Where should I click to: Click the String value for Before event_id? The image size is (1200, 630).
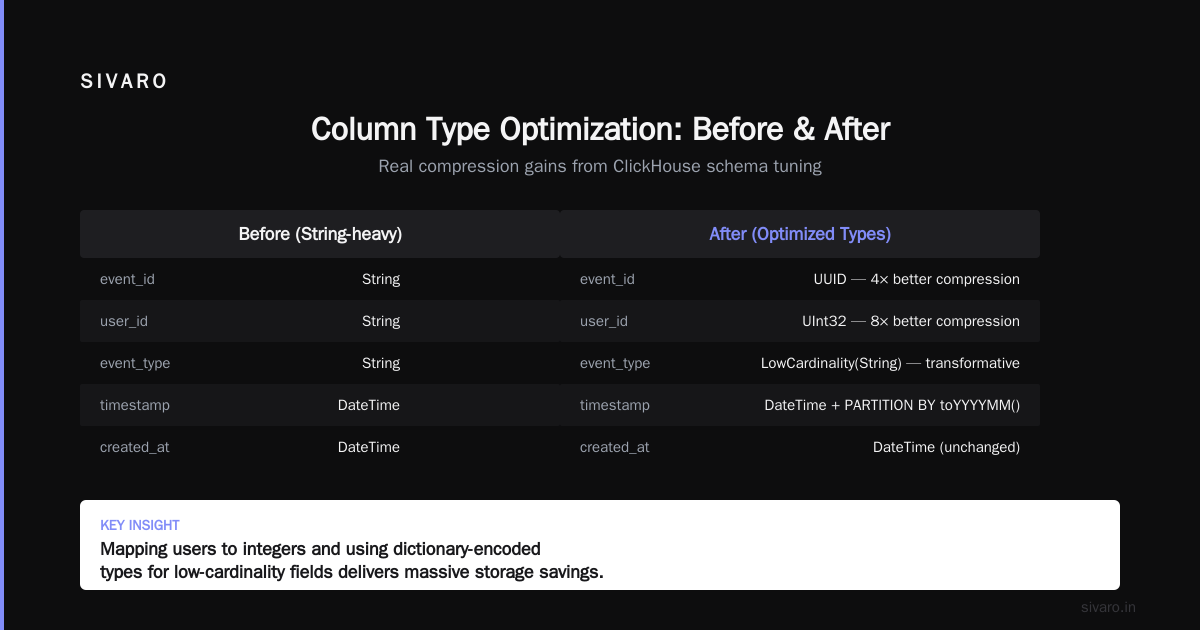pyautogui.click(x=381, y=279)
